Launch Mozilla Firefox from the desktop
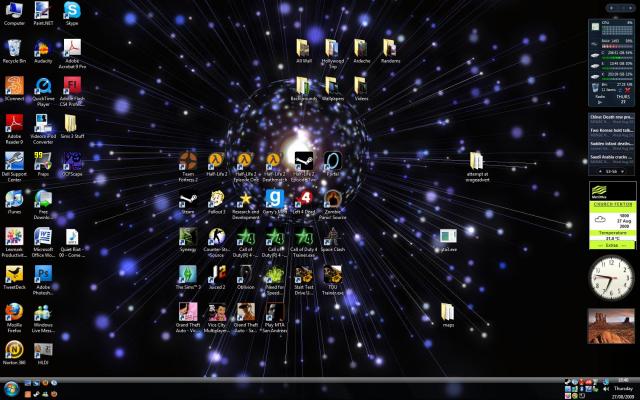The height and width of the screenshot is (400, 640). click(x=14, y=317)
